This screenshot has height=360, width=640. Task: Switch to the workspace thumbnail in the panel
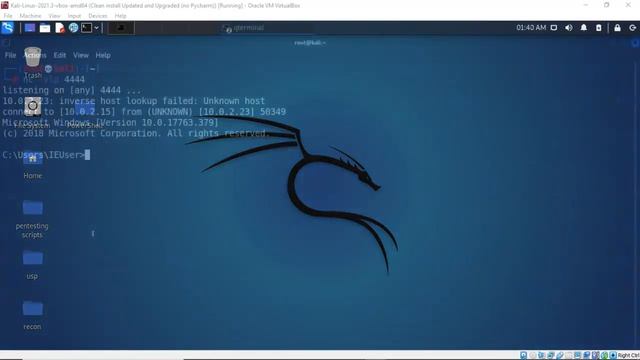(121, 28)
